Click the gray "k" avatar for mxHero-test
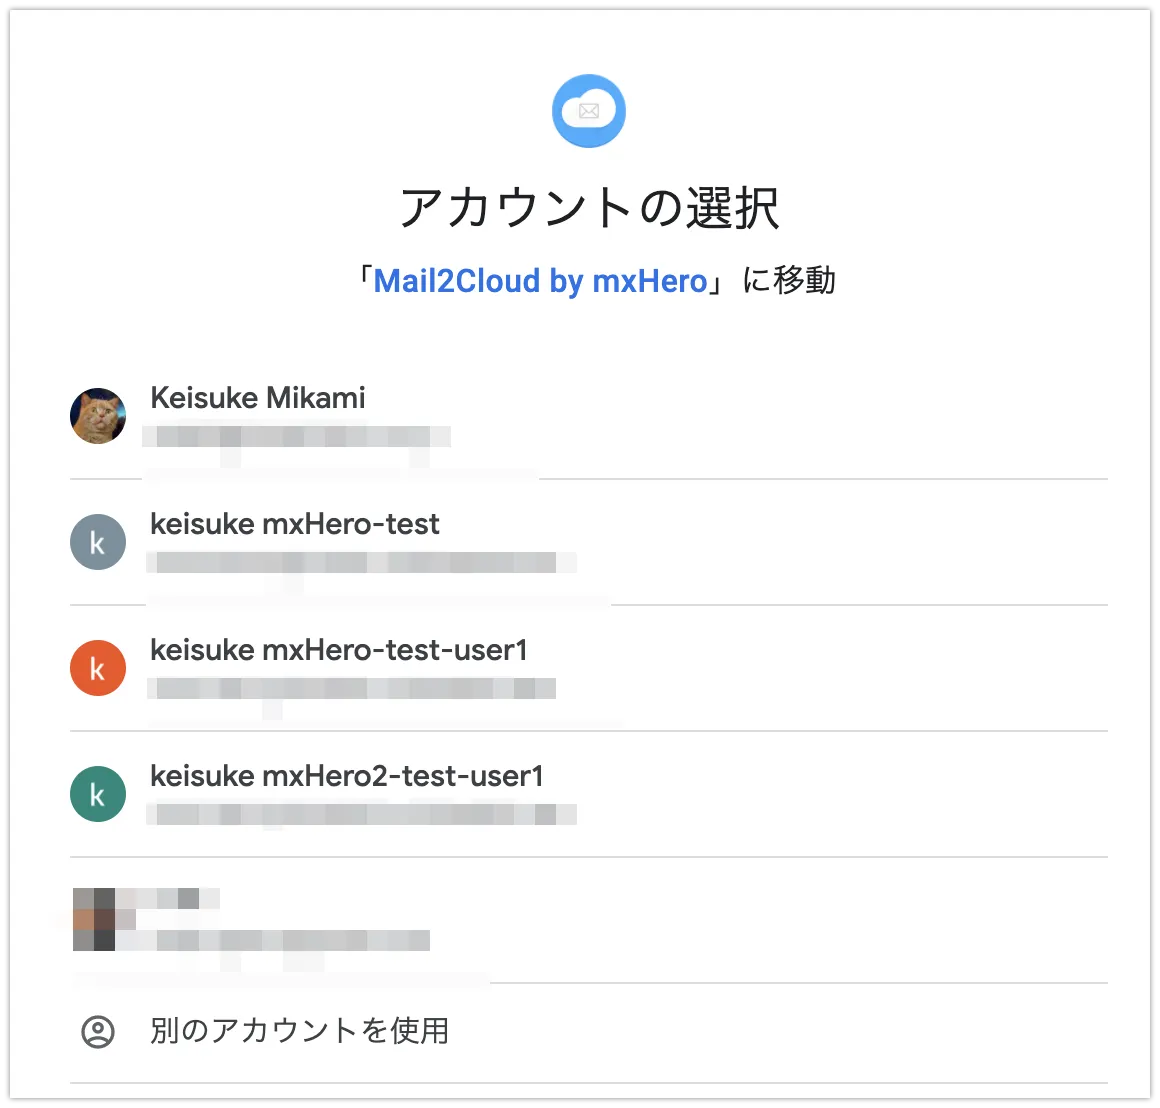The height and width of the screenshot is (1108, 1160). (98, 542)
